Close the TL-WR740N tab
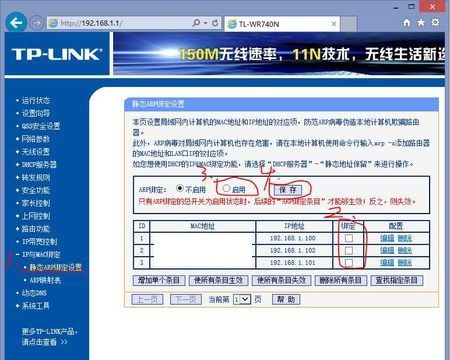The height and width of the screenshot is (360, 450). pos(334,24)
